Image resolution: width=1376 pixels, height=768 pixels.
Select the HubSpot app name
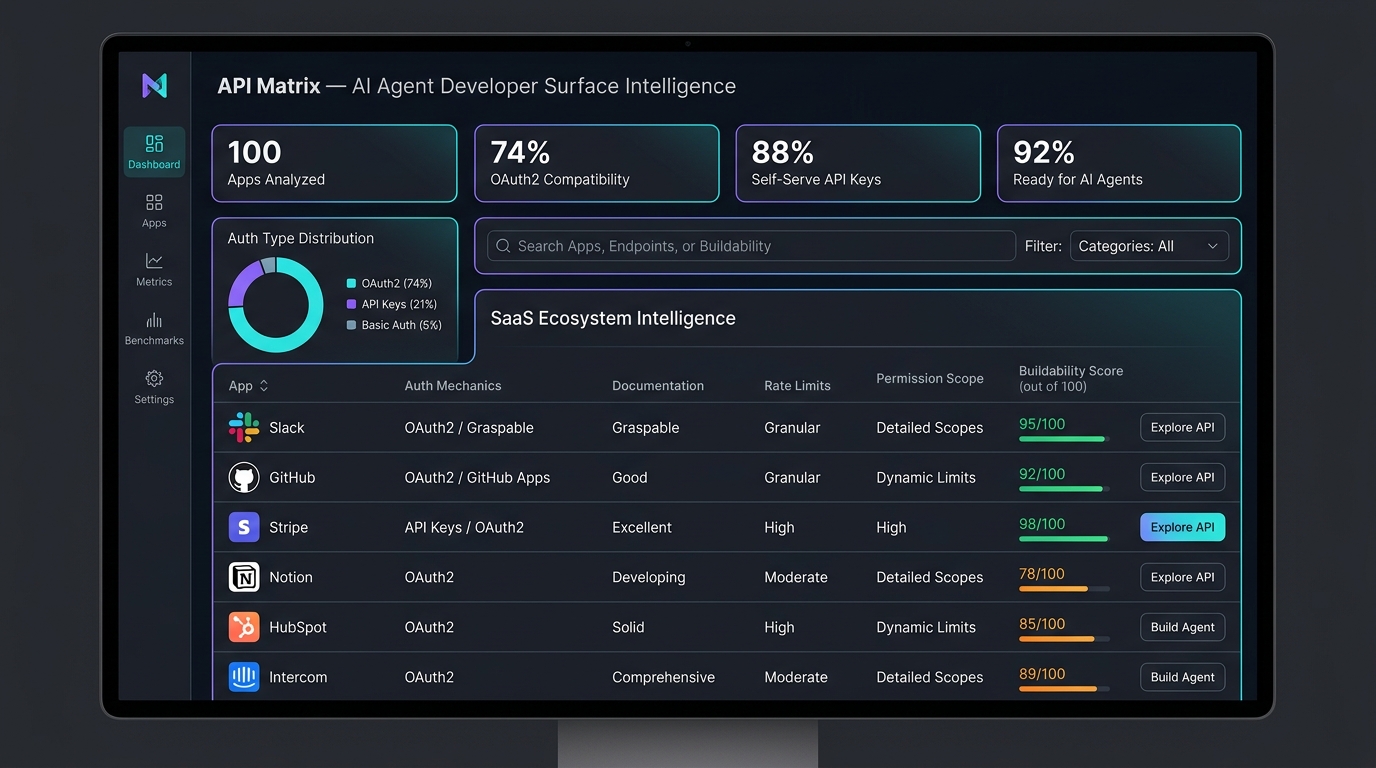point(298,628)
